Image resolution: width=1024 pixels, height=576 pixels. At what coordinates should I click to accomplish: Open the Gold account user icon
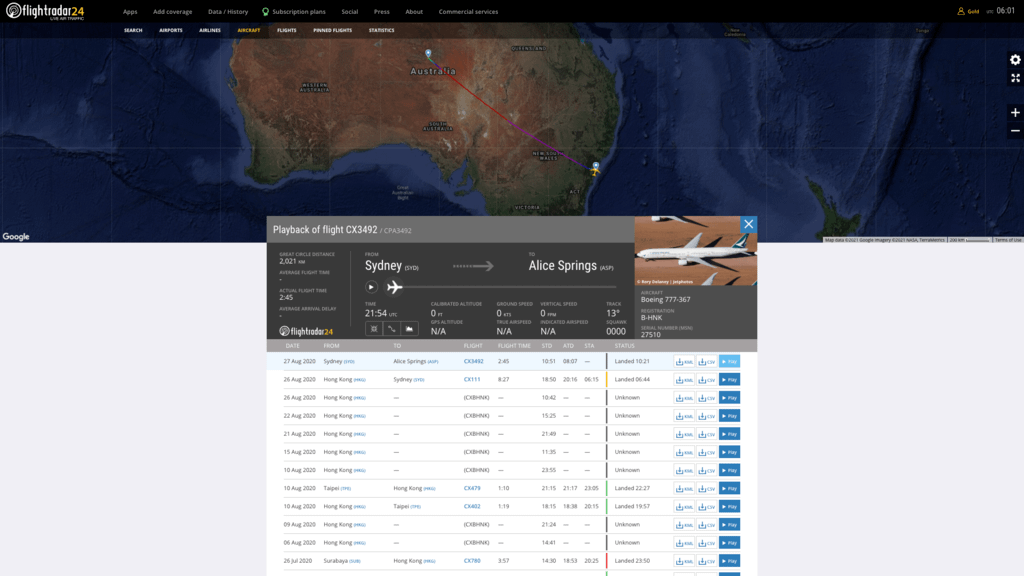click(x=961, y=11)
